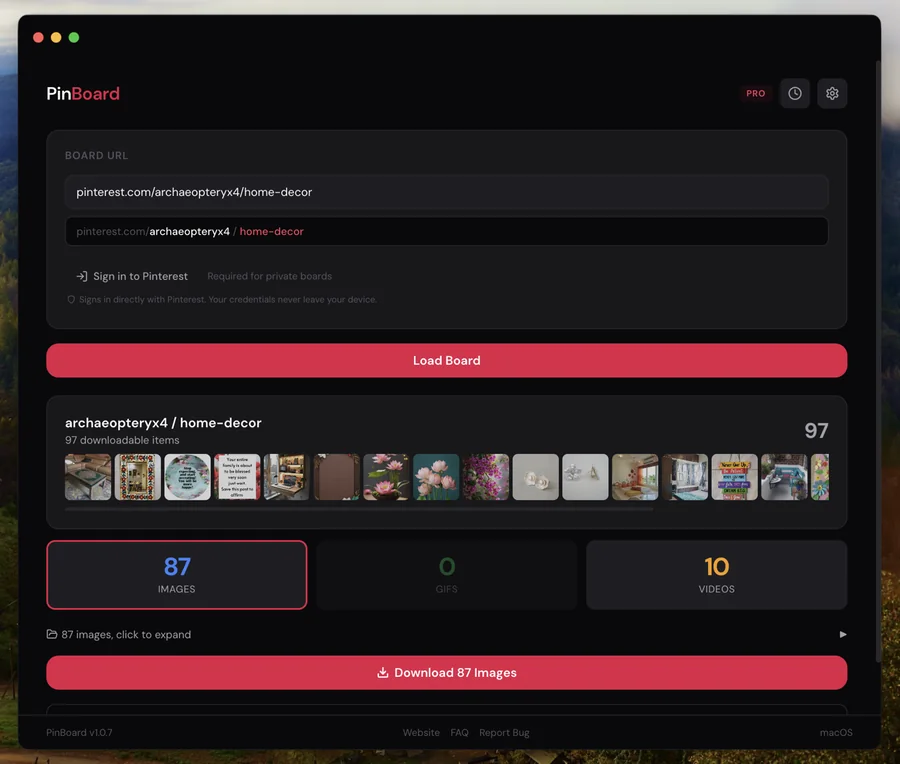Click the lotus flowers on teal thumbnail
Image resolution: width=900 pixels, height=764 pixels.
436,477
